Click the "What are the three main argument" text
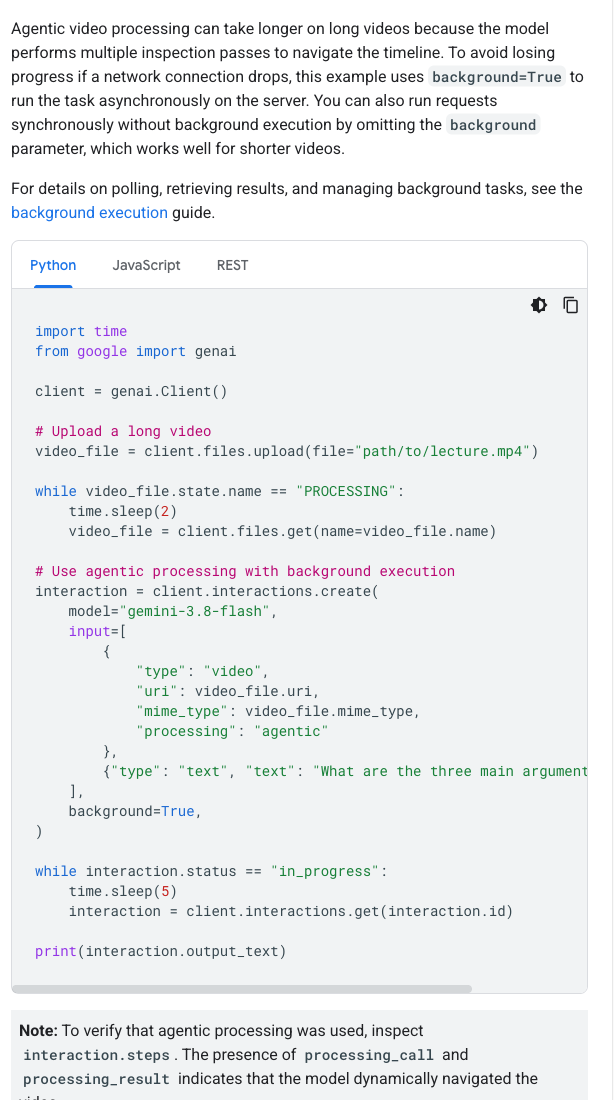614x1100 pixels. click(x=450, y=772)
